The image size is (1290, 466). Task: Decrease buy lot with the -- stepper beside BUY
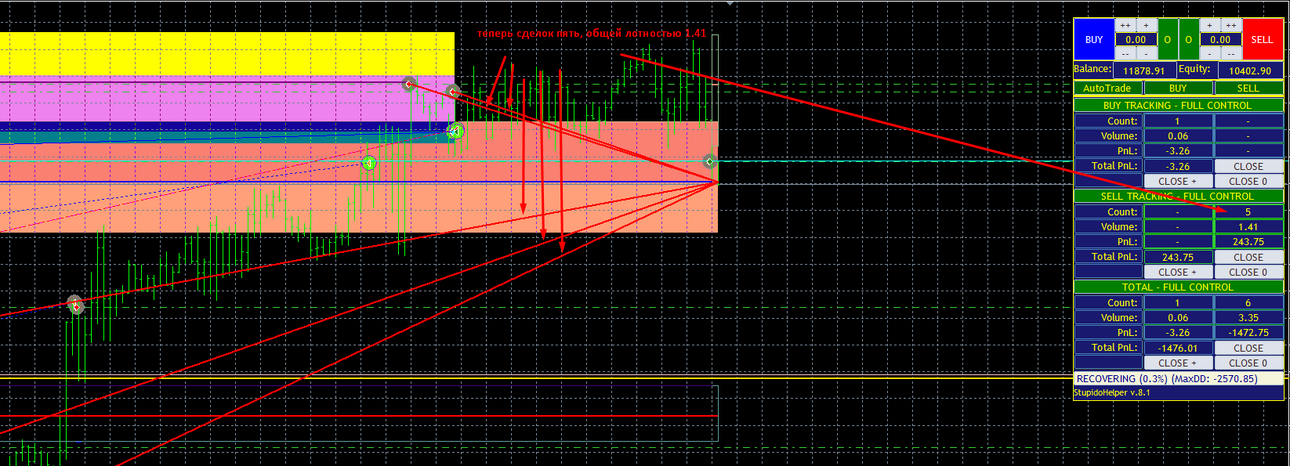pos(1125,53)
